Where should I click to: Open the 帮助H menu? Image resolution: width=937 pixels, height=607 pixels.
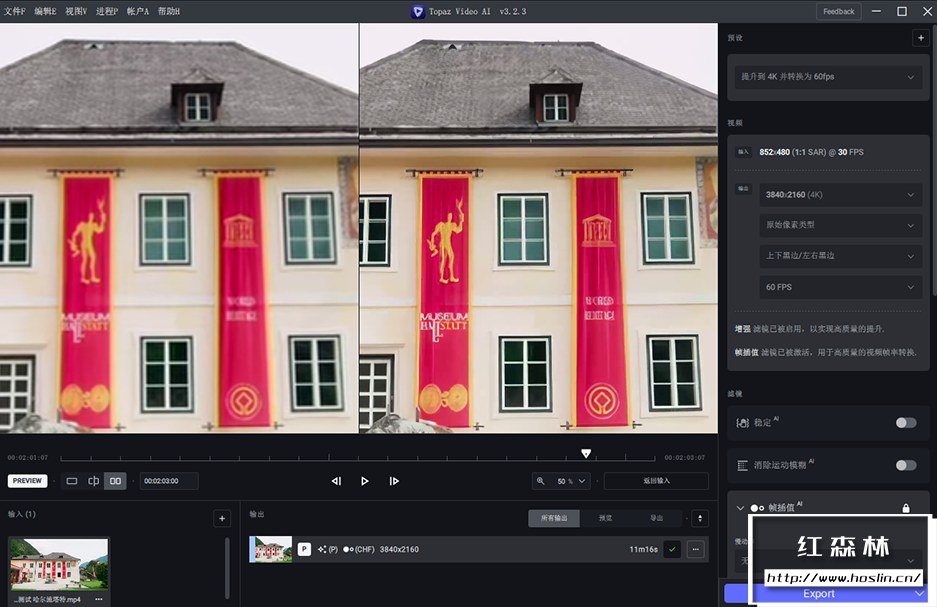(169, 11)
